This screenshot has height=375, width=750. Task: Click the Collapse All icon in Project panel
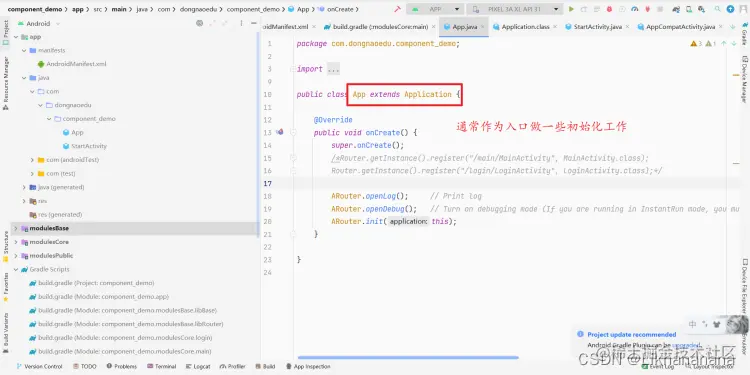pos(225,23)
